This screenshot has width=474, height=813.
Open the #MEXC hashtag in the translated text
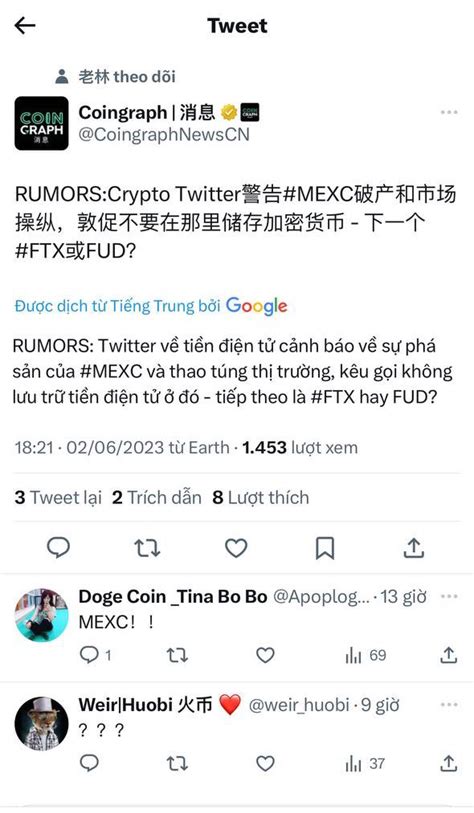[111, 371]
